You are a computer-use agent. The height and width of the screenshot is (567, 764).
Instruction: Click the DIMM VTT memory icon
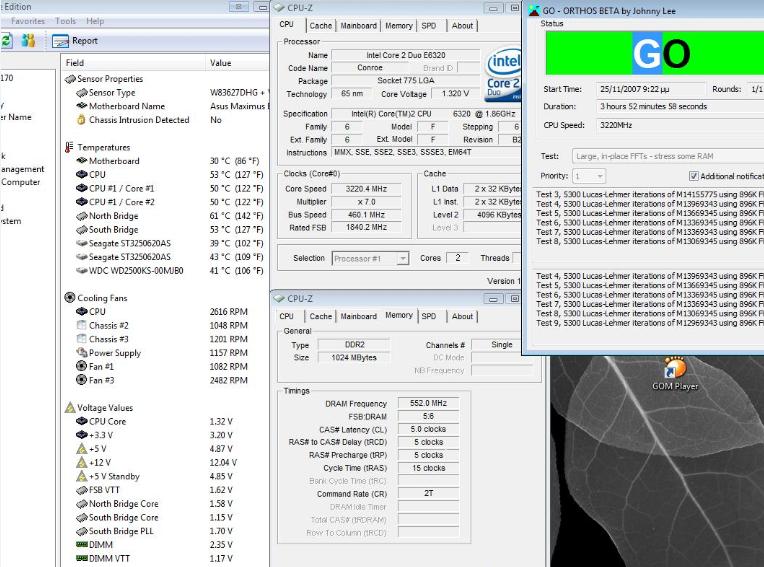tap(82, 558)
